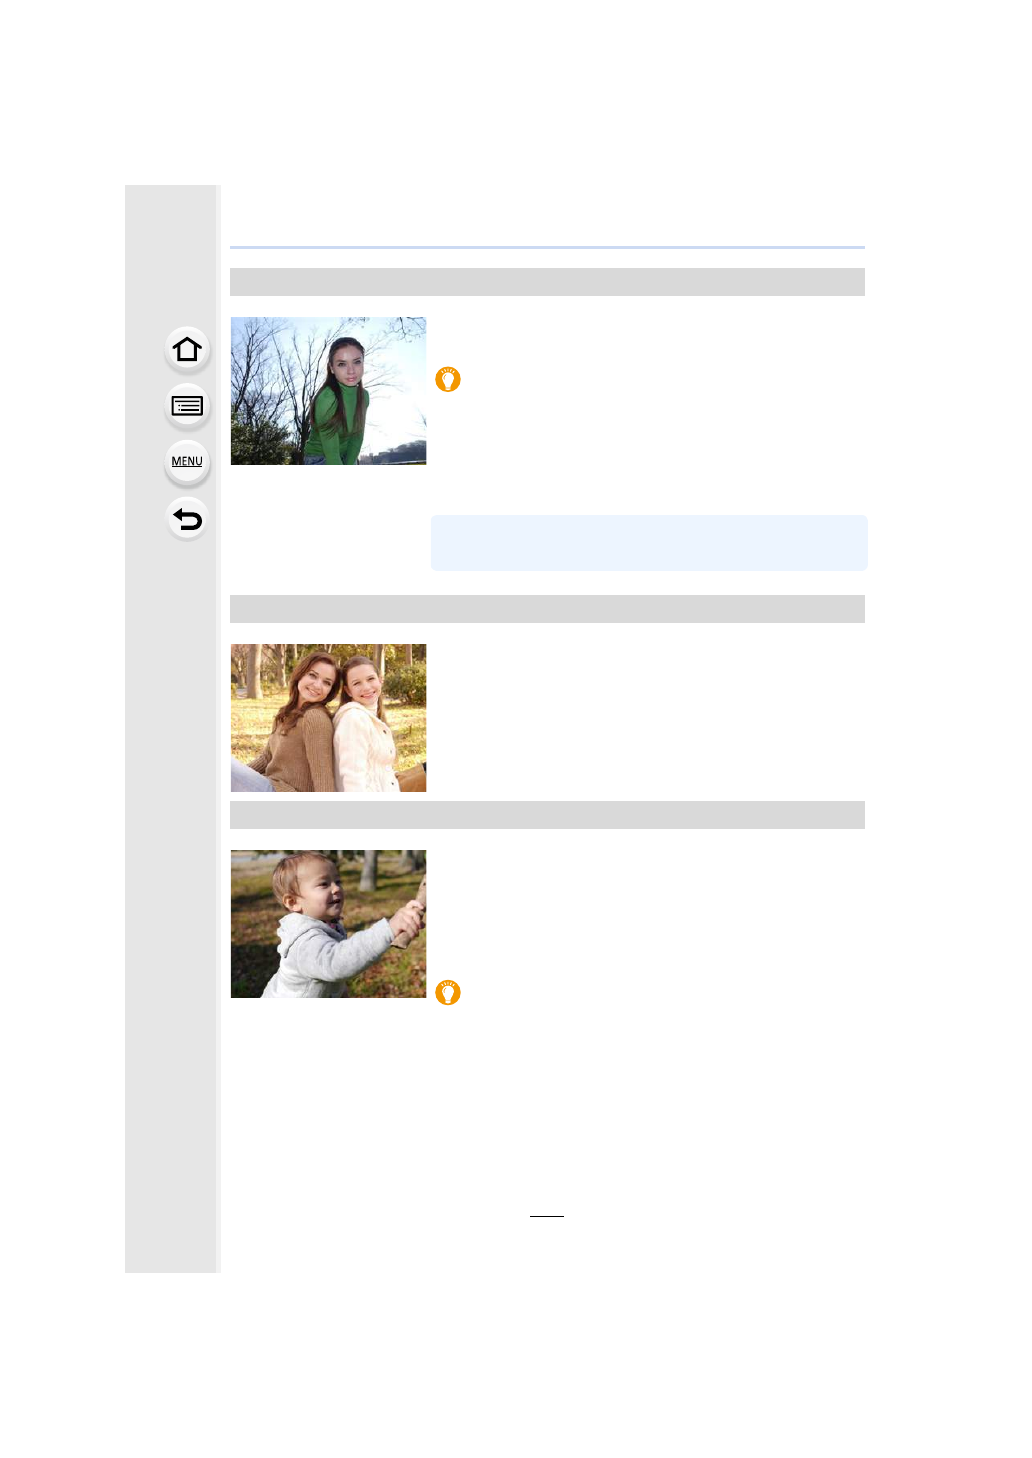Image resolution: width=1032 pixels, height=1458 pixels.
Task: Select the two women back-to-back photo
Action: coord(328,718)
